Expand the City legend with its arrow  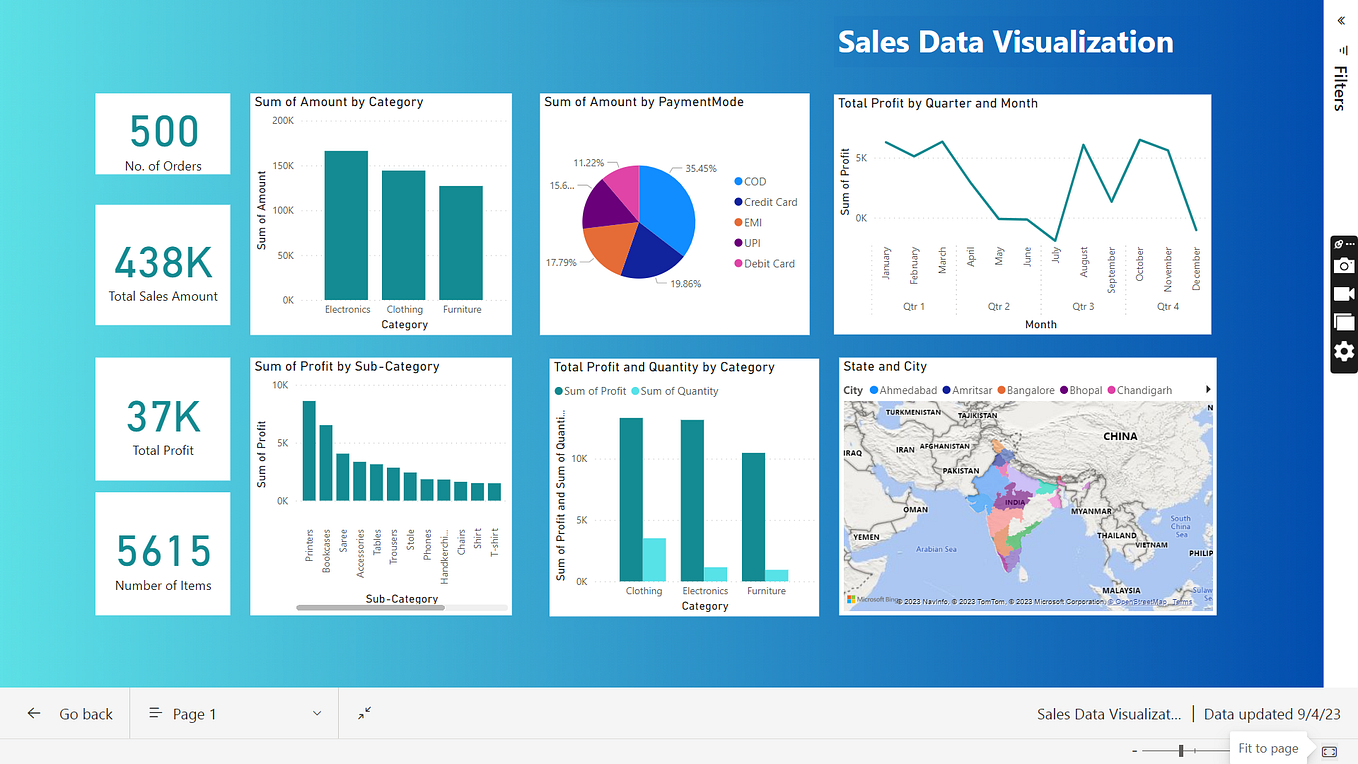(x=1208, y=389)
